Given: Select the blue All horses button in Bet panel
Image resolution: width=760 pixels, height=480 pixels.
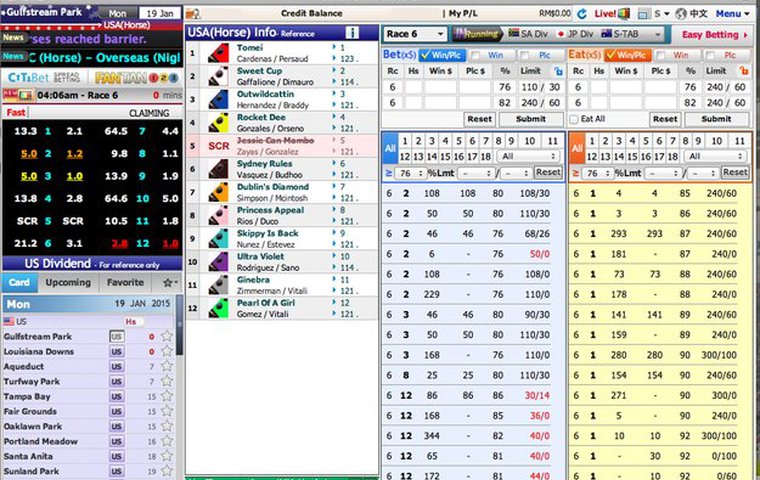Looking at the screenshot, I should pyautogui.click(x=390, y=148).
